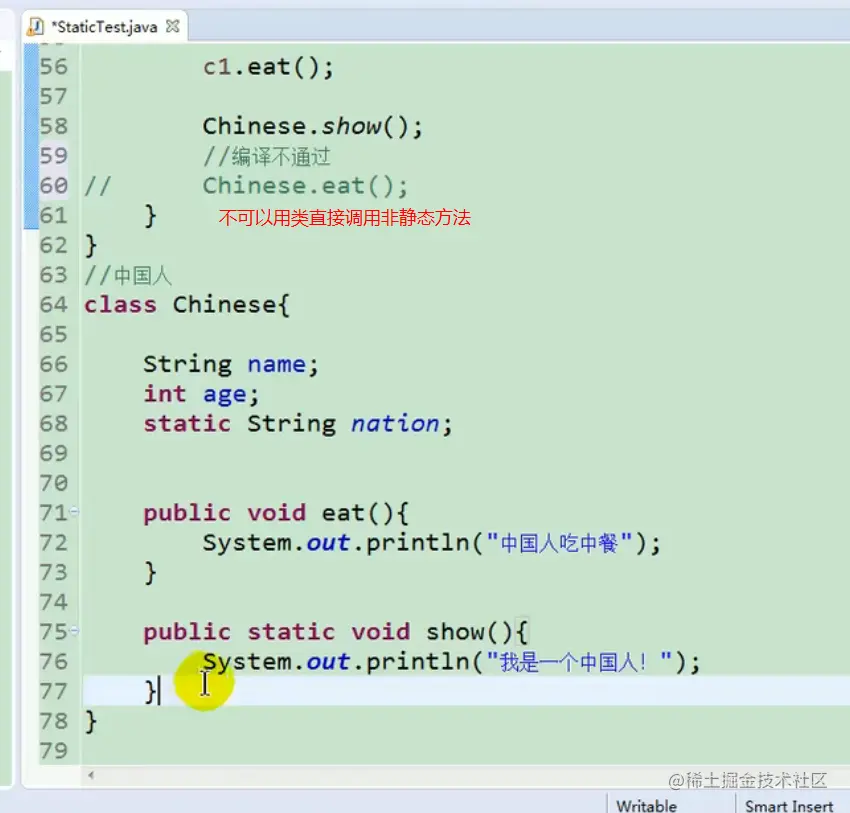Click the //中国人 comment on line 63
850x813 pixels.
tap(128, 275)
